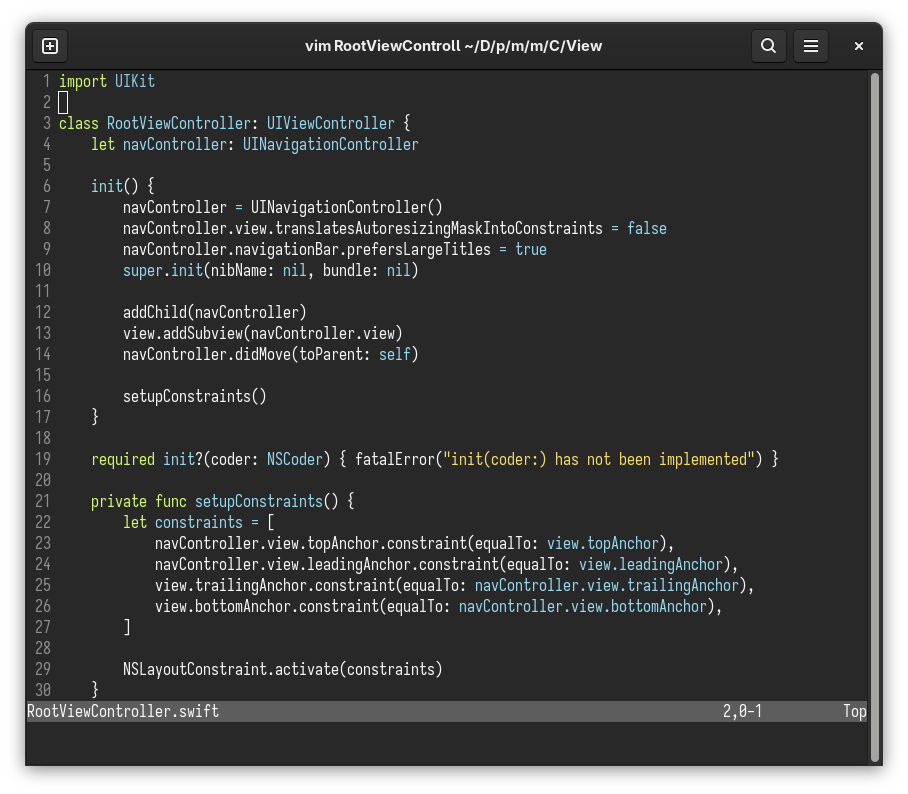Close the terminal window
908x794 pixels.
click(859, 46)
